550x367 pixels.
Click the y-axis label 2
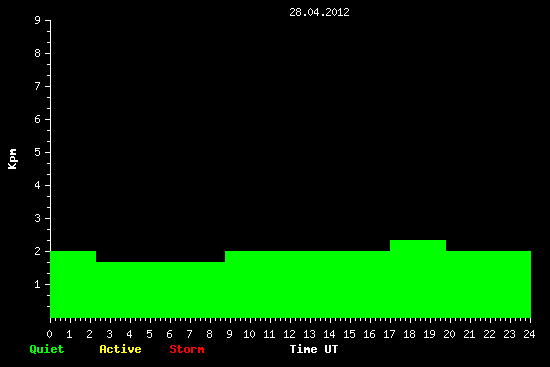(x=38, y=251)
